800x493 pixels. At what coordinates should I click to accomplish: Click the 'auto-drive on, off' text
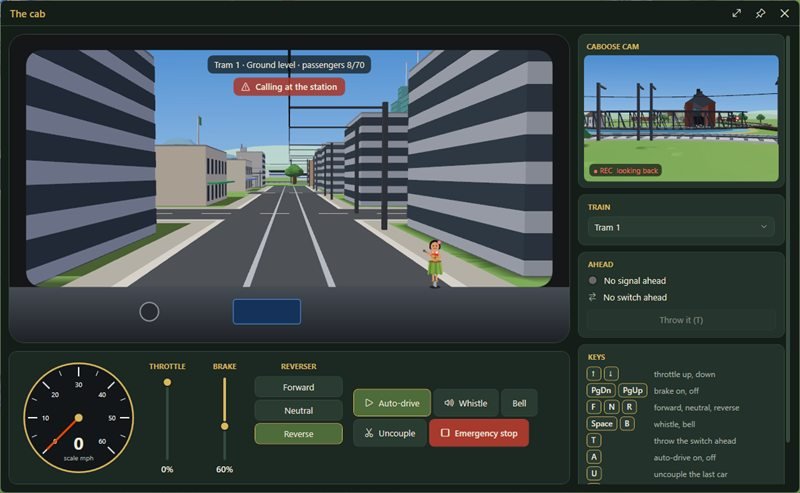coord(684,458)
